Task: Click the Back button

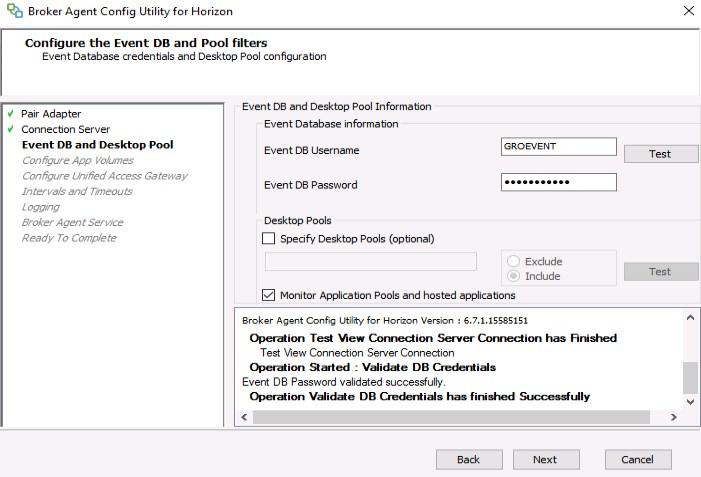Action: pyautogui.click(x=469, y=460)
